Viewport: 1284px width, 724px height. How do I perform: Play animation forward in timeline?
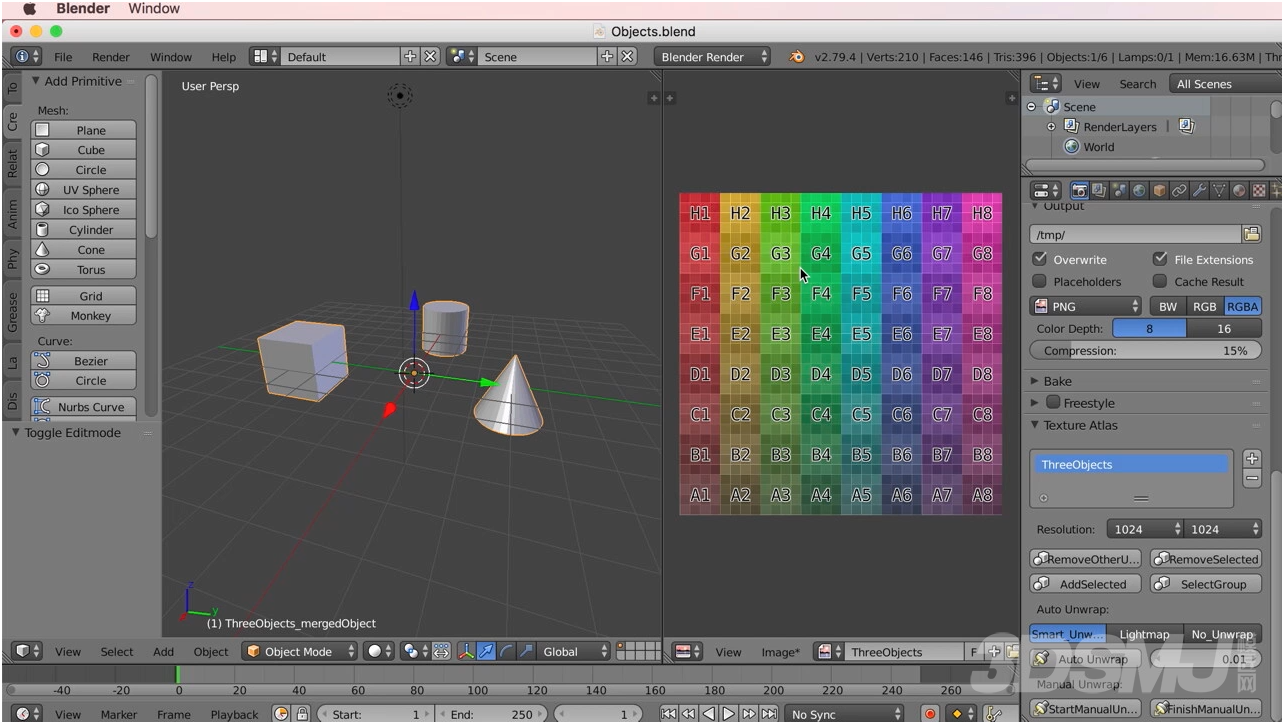(729, 714)
